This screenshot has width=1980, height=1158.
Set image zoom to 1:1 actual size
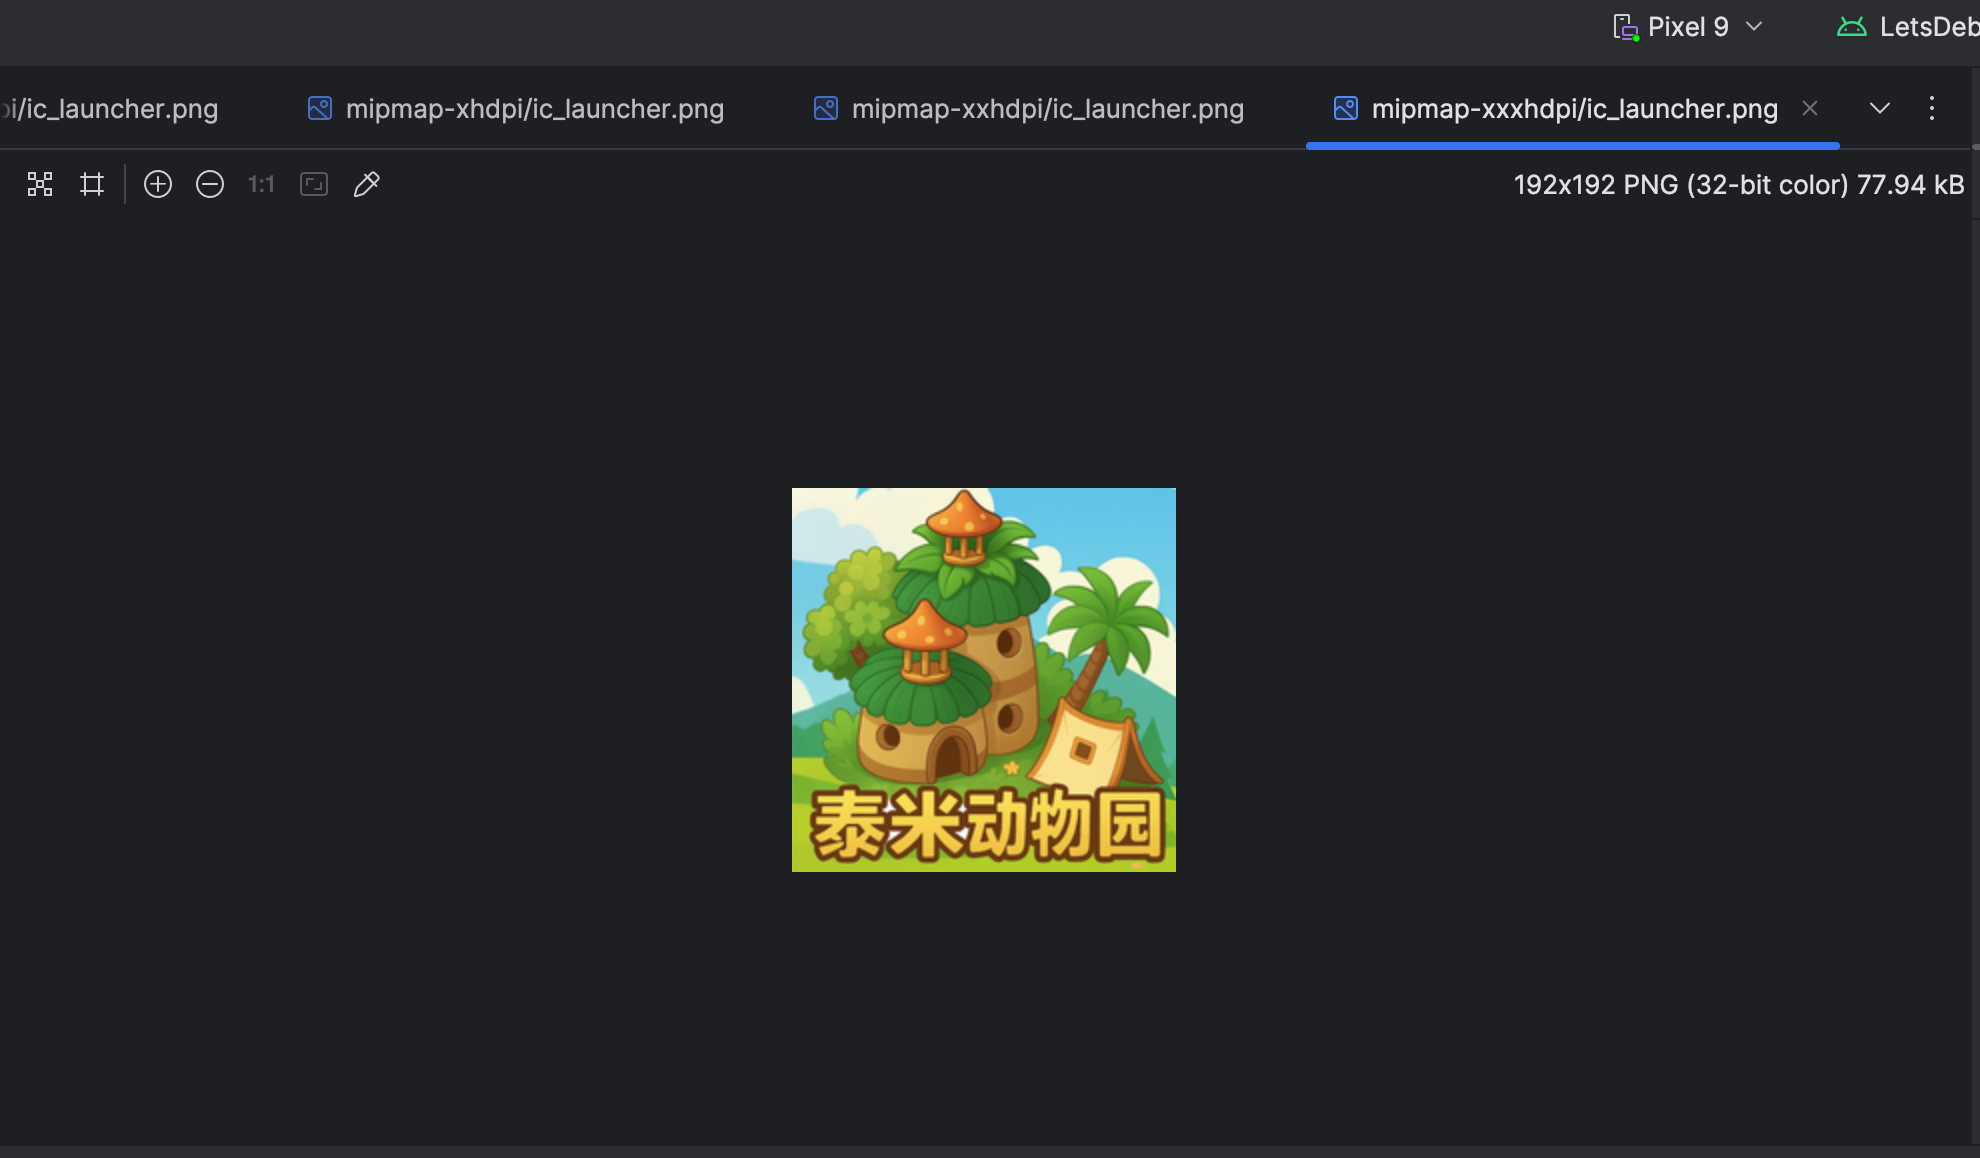point(261,184)
